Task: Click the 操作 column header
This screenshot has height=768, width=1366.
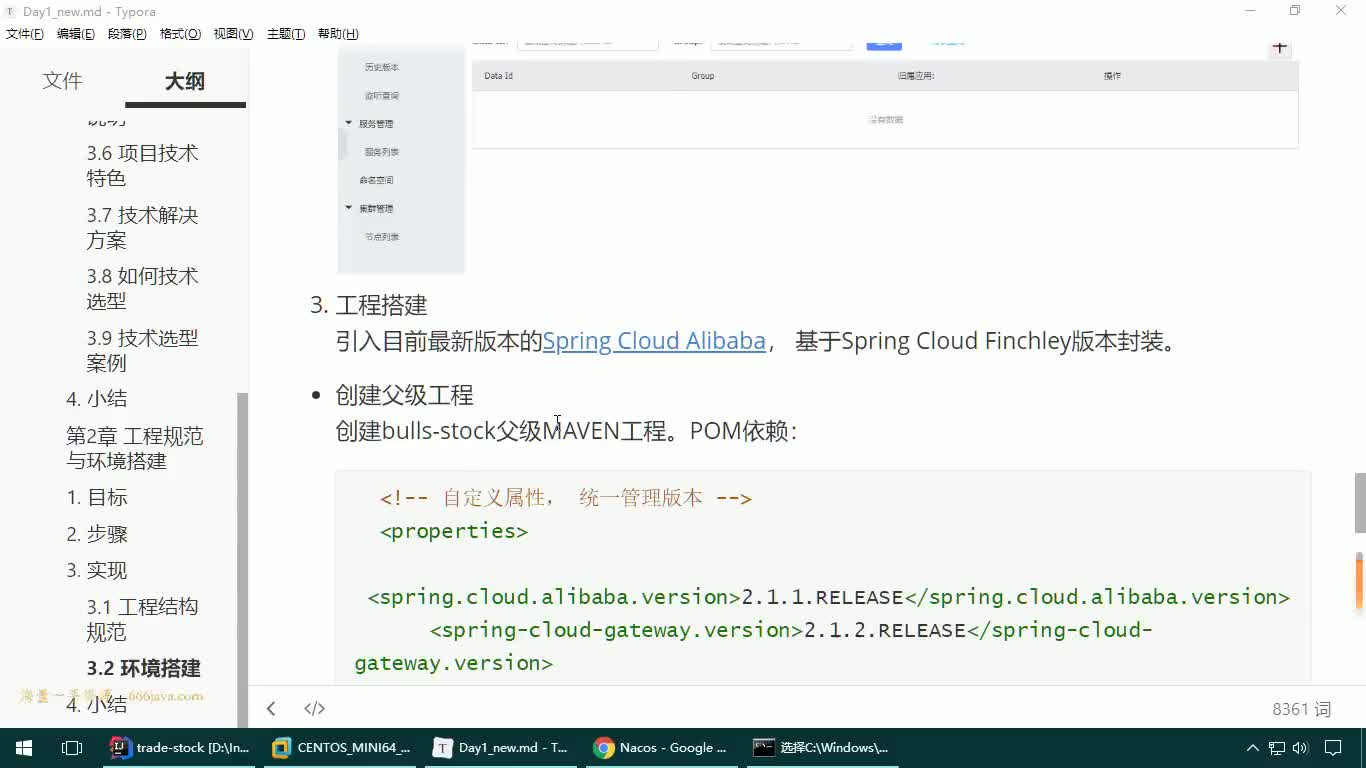Action: pyautogui.click(x=1112, y=76)
